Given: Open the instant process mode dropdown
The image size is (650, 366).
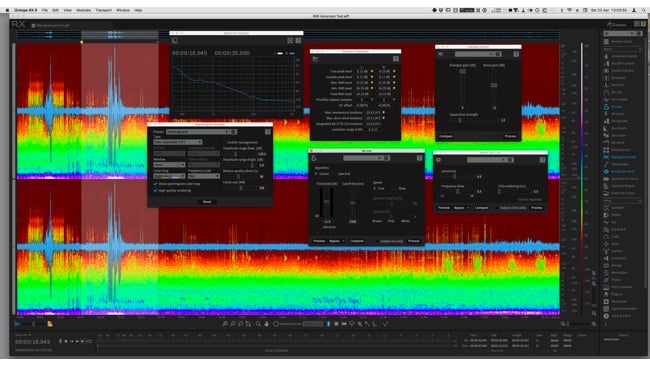Looking at the screenshot, I should click(x=313, y=324).
